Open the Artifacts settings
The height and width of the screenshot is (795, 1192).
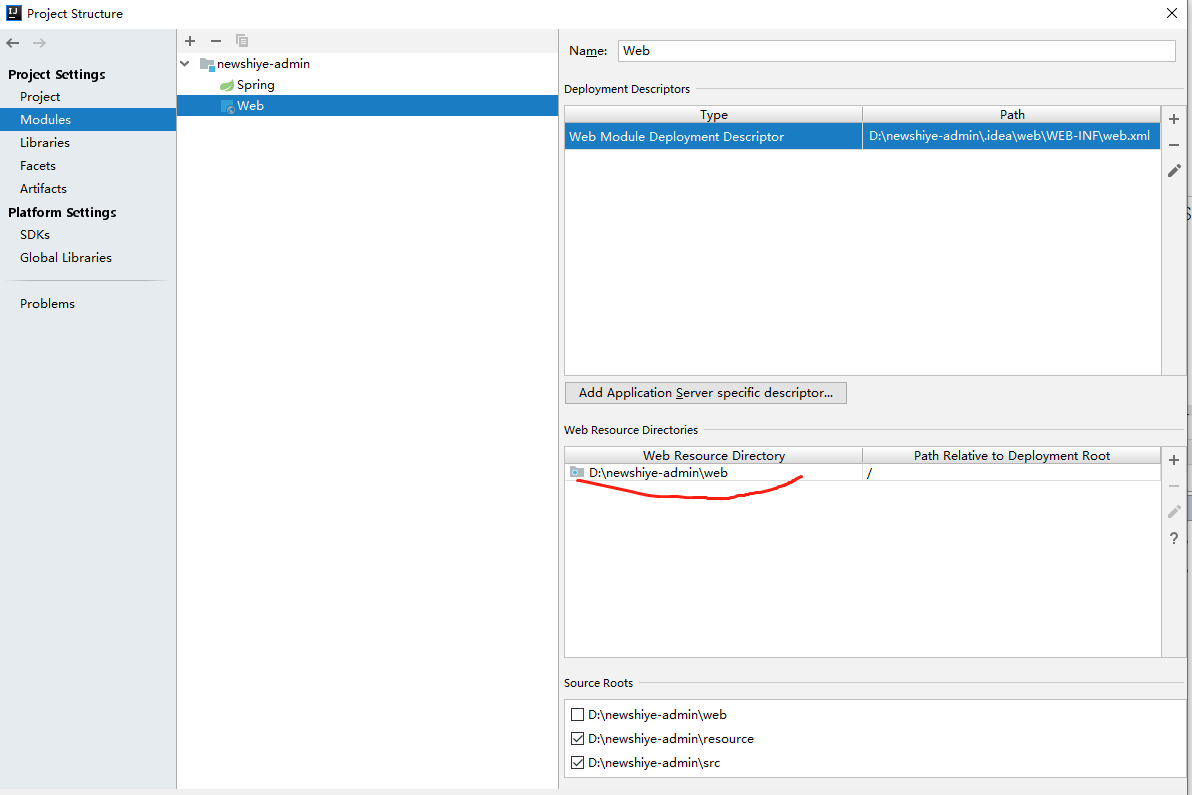tap(43, 188)
